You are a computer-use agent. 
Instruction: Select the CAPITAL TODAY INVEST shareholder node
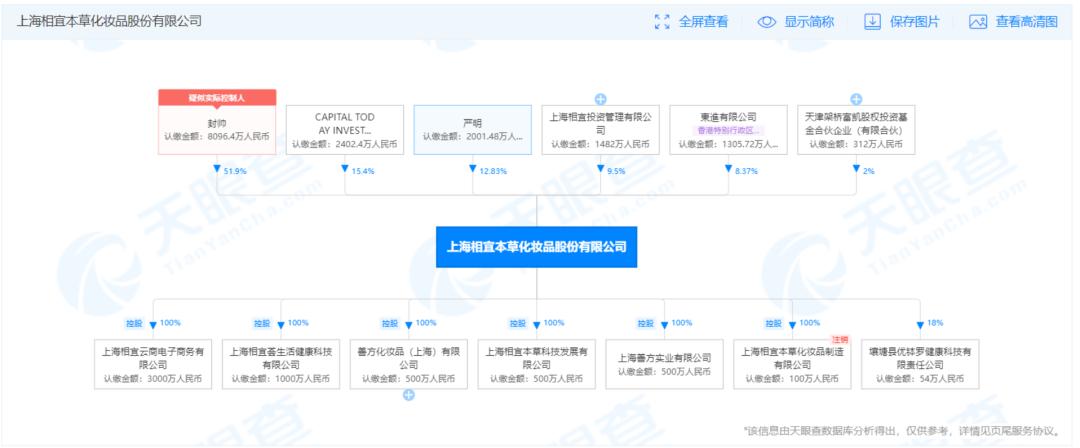click(344, 130)
